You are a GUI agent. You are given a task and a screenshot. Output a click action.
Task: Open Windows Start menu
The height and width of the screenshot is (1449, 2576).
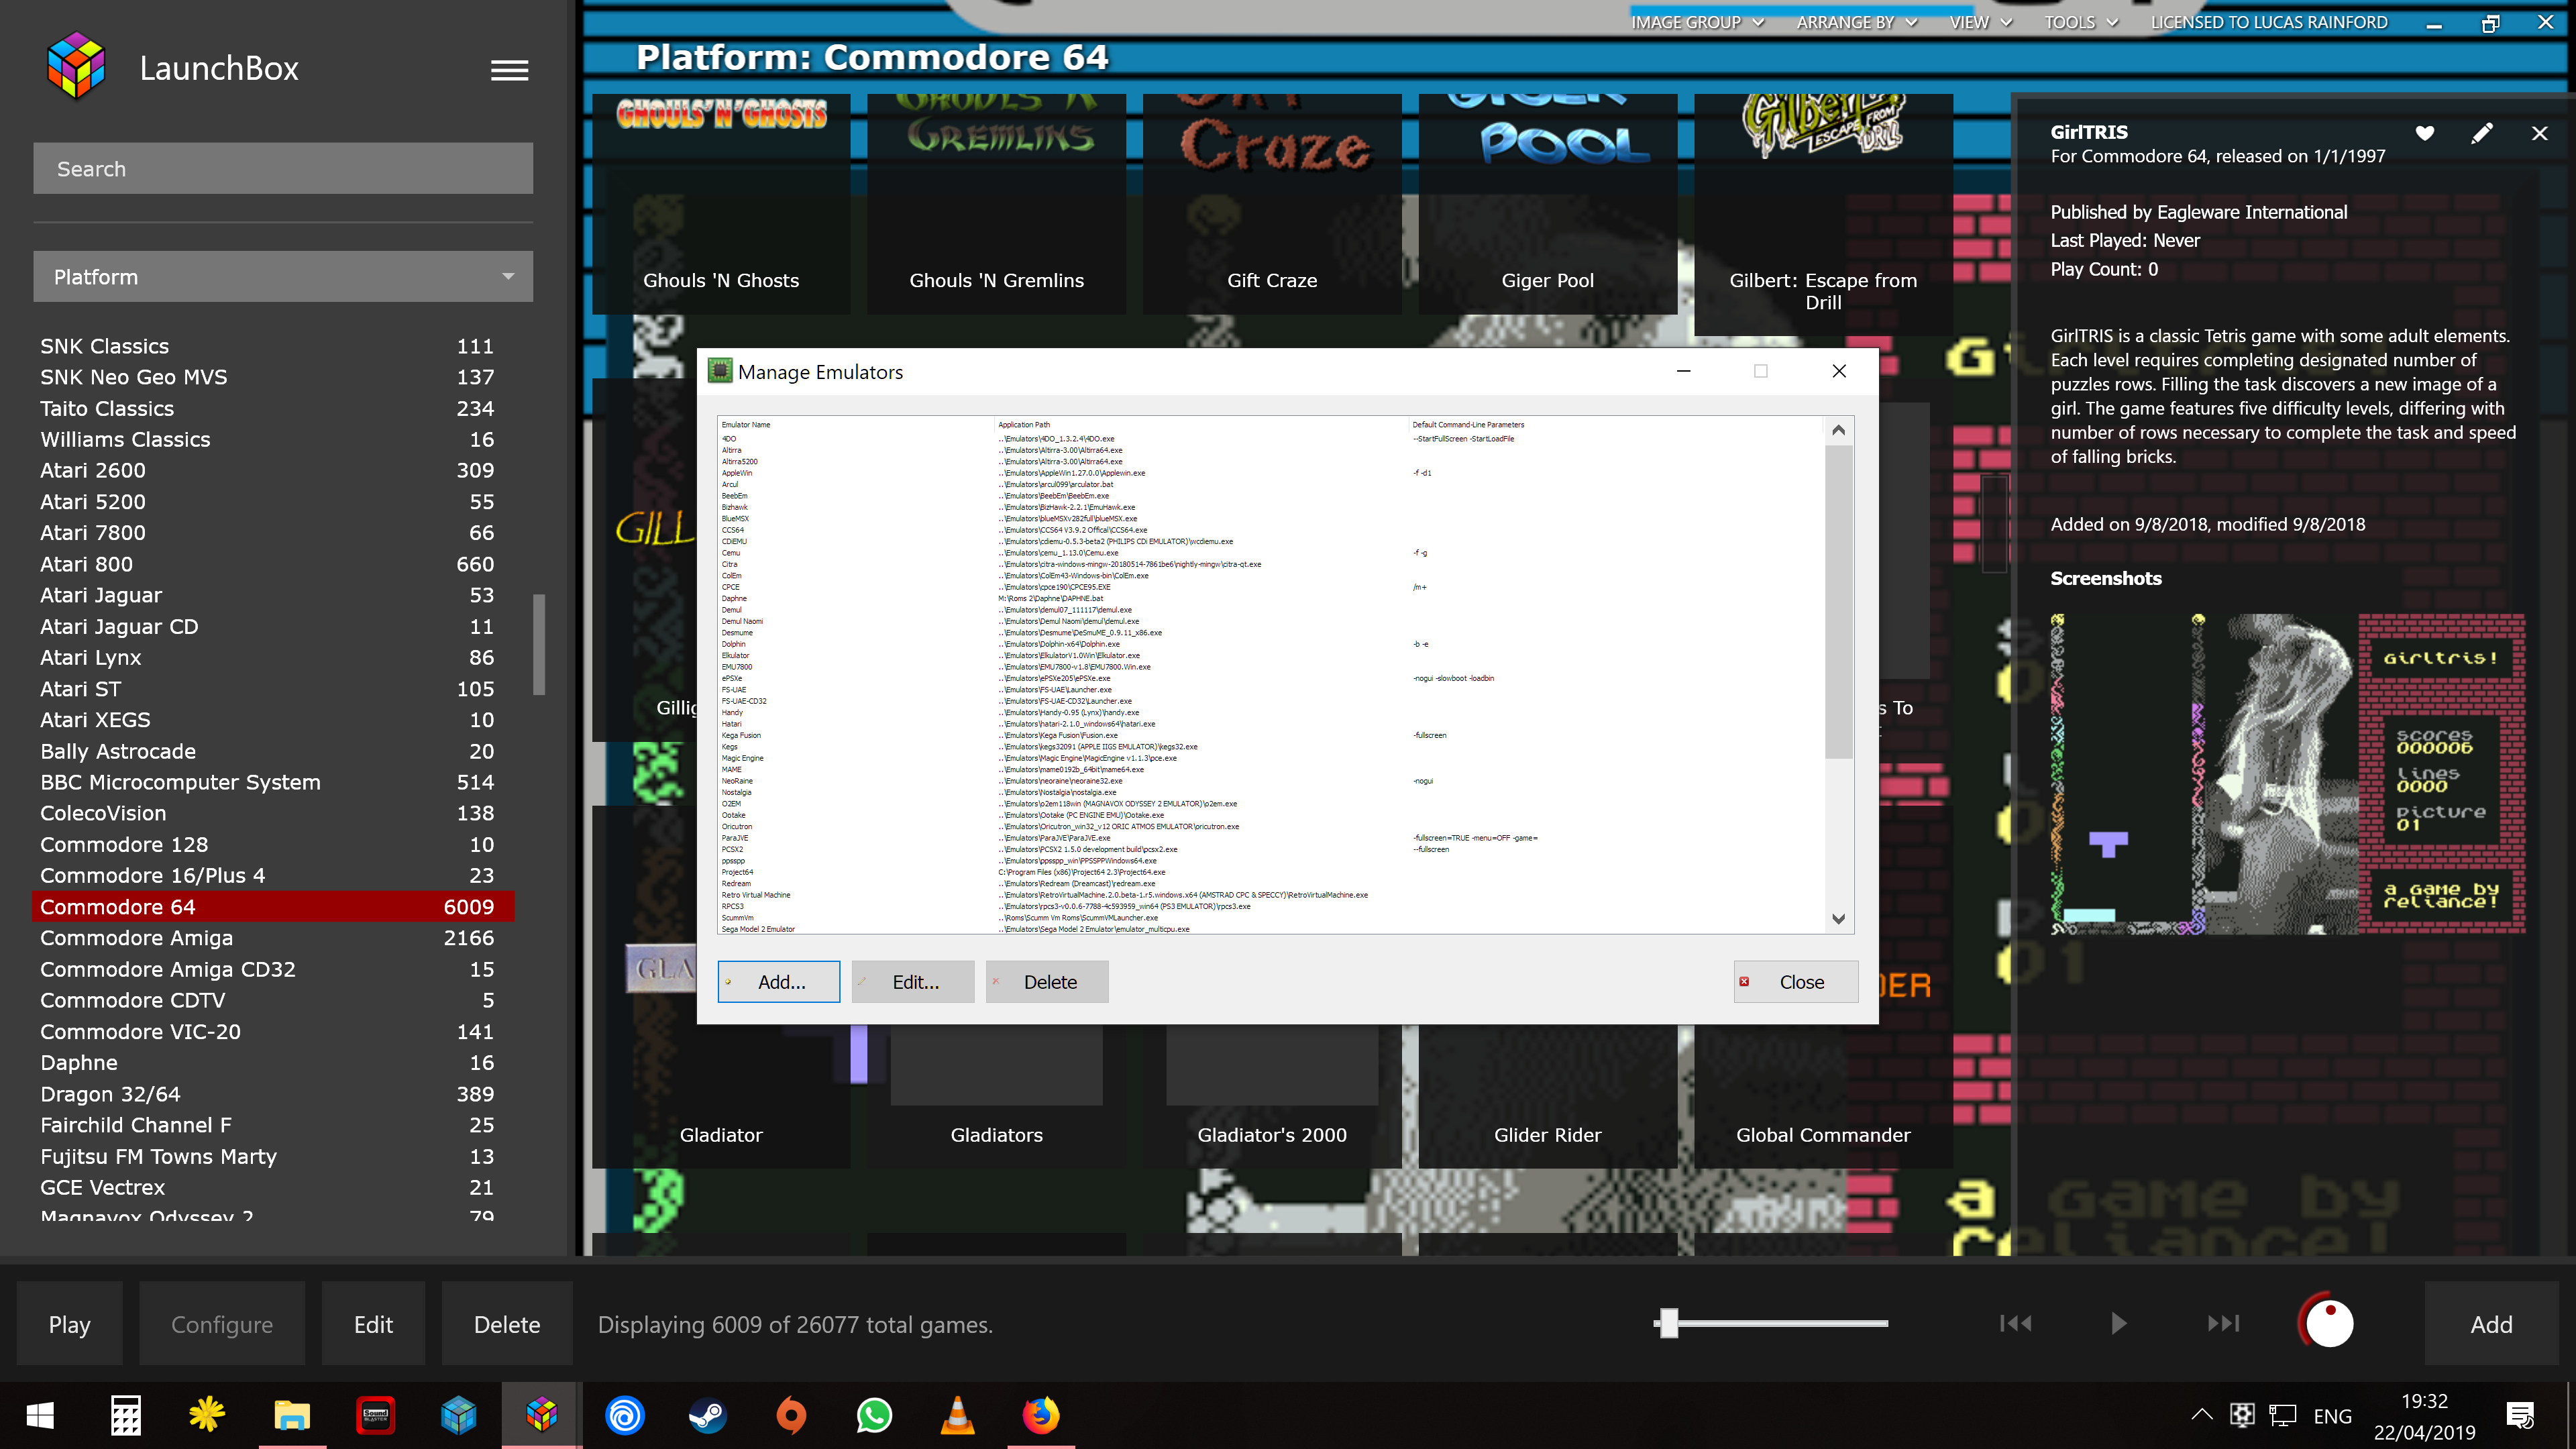click(40, 1416)
